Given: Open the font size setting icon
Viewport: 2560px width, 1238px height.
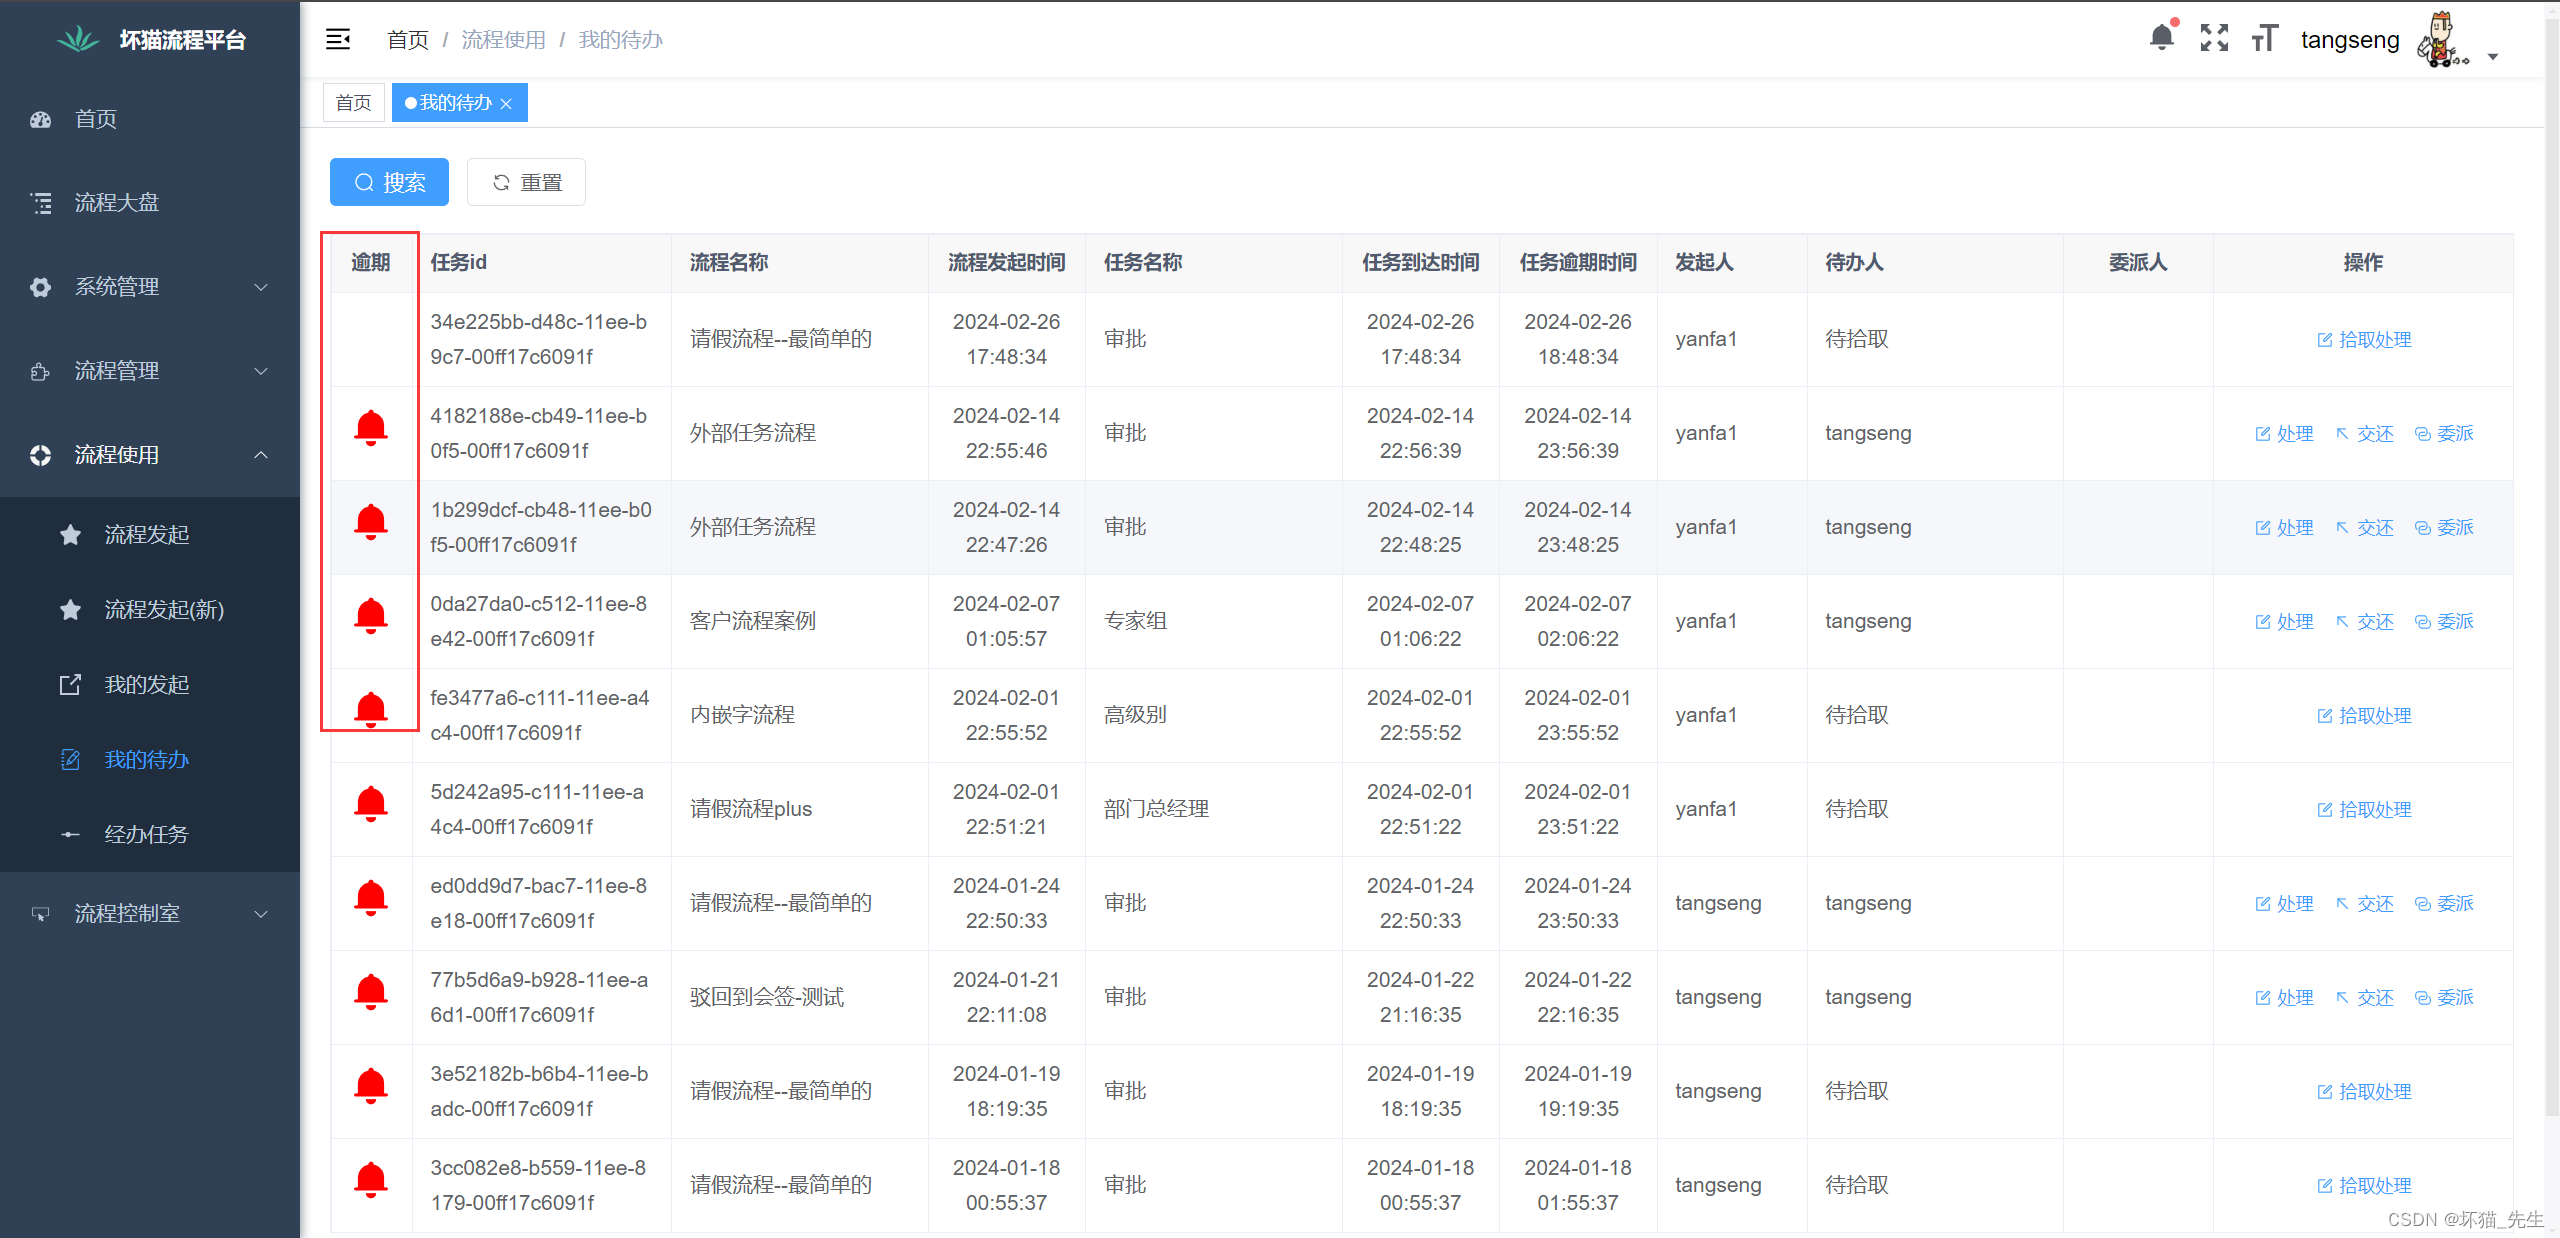Looking at the screenshot, I should pos(2264,38).
